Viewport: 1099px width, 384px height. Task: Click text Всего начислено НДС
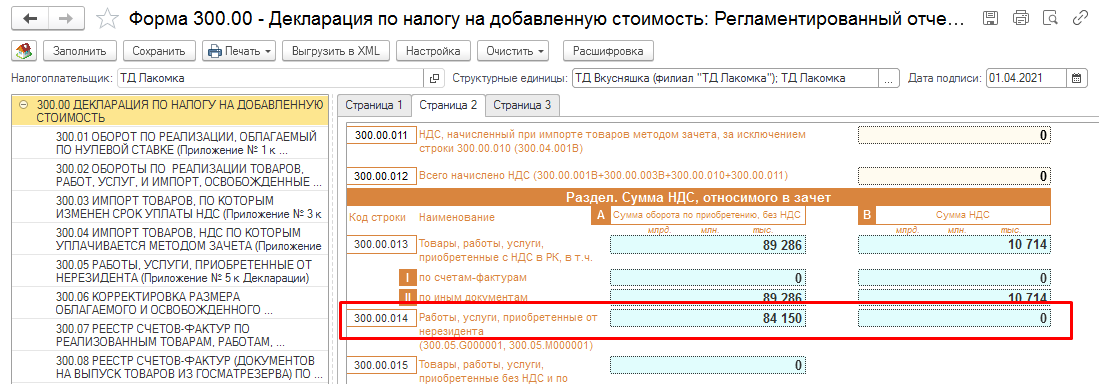pos(603,176)
